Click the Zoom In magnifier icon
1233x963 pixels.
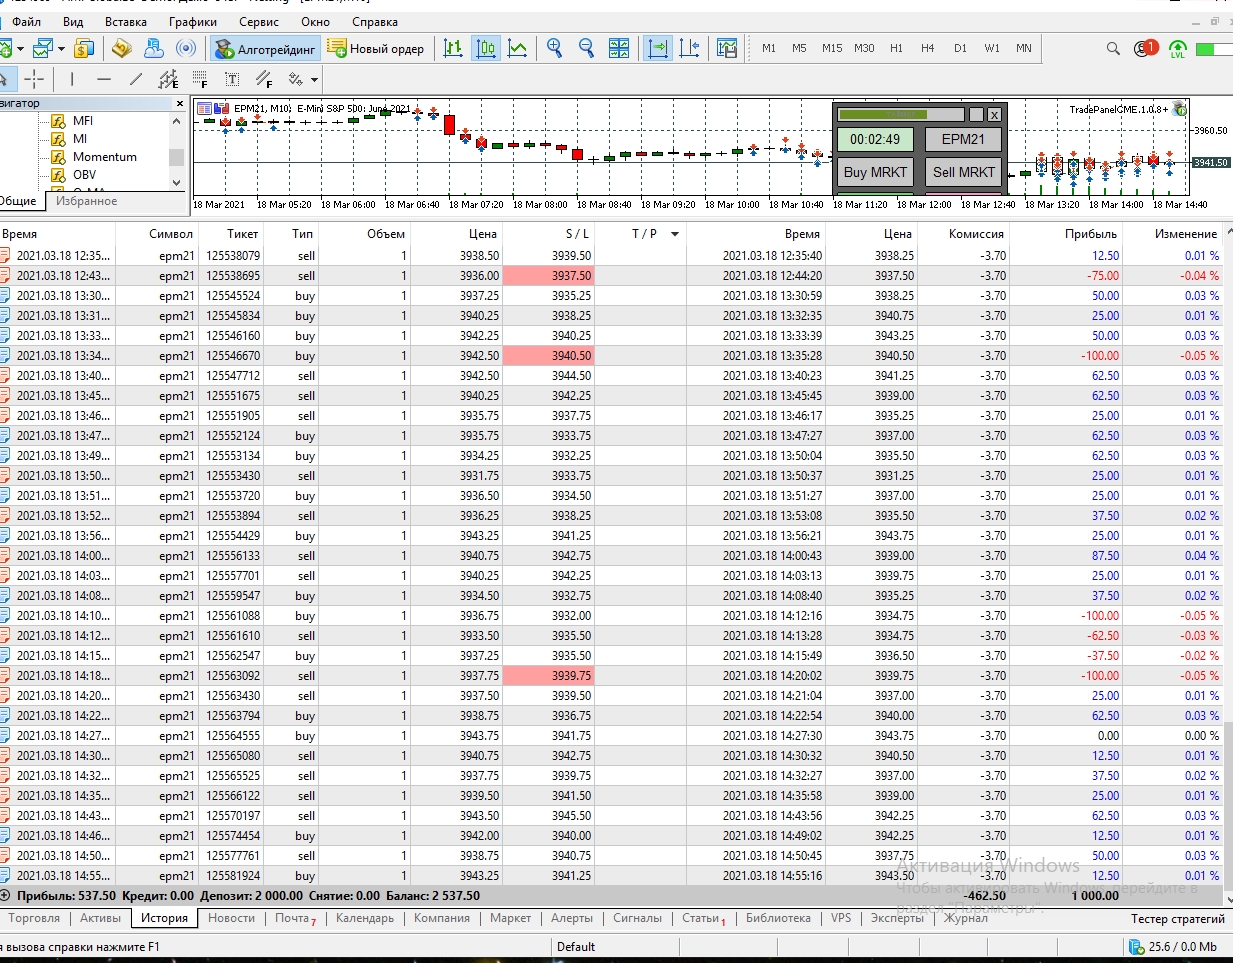pyautogui.click(x=555, y=48)
